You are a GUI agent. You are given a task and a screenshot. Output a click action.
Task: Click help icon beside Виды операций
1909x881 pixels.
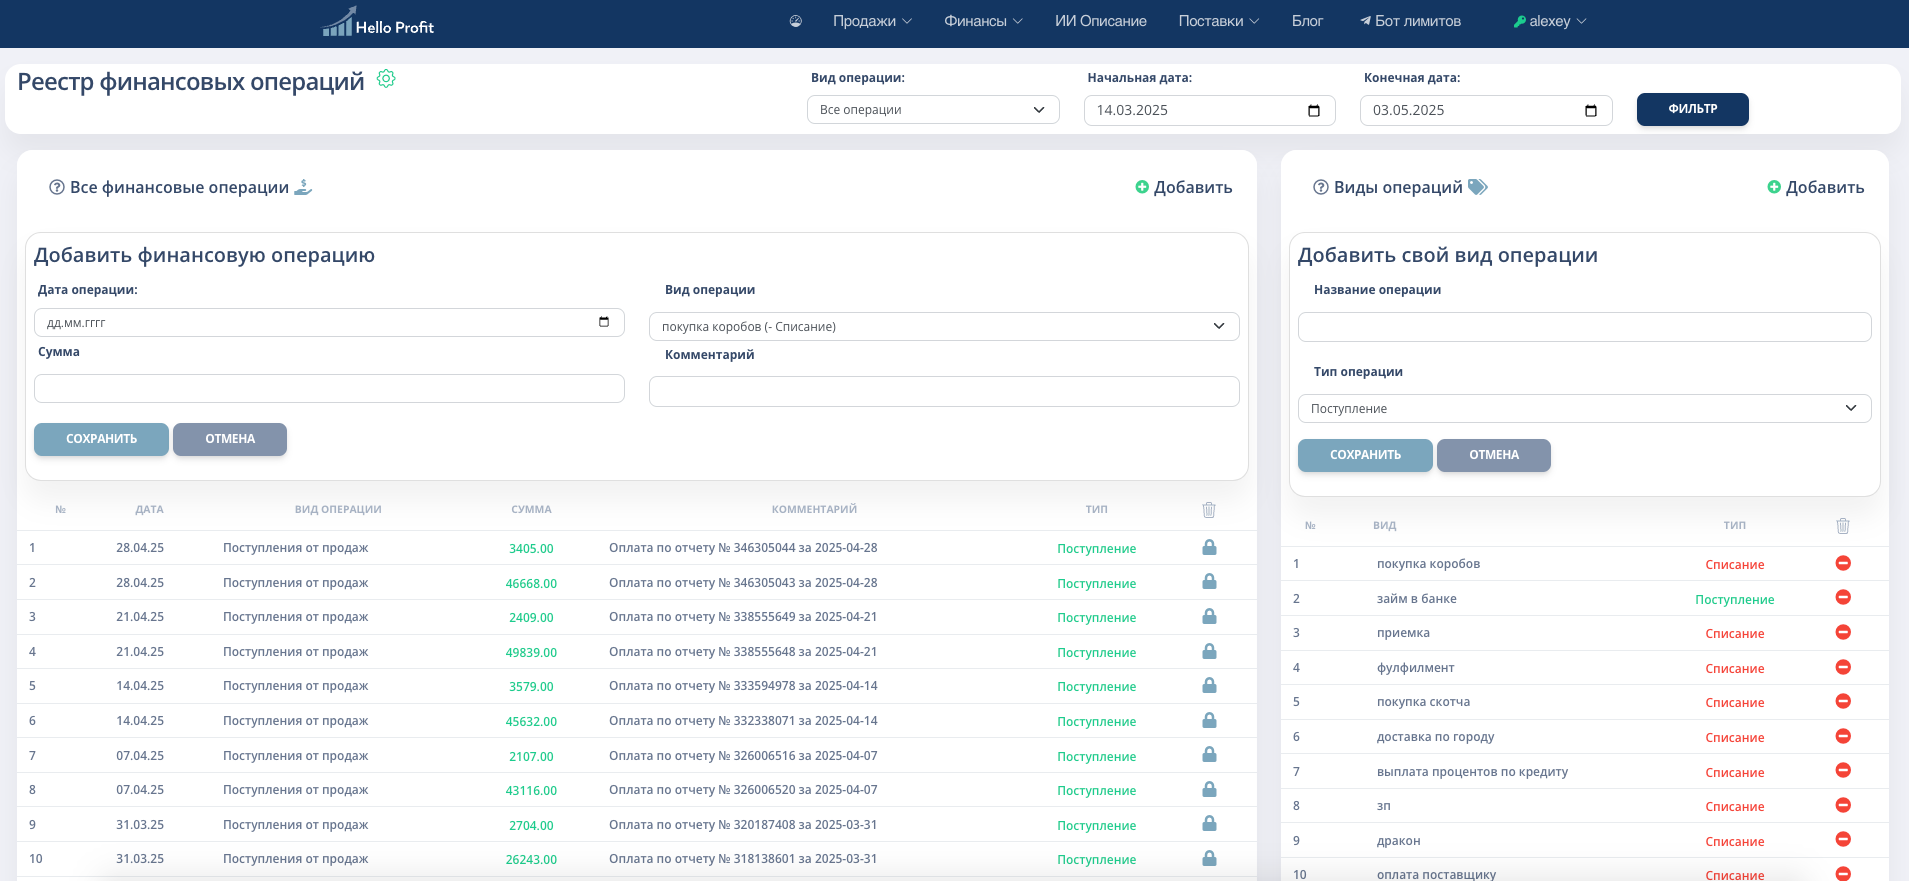(1321, 187)
